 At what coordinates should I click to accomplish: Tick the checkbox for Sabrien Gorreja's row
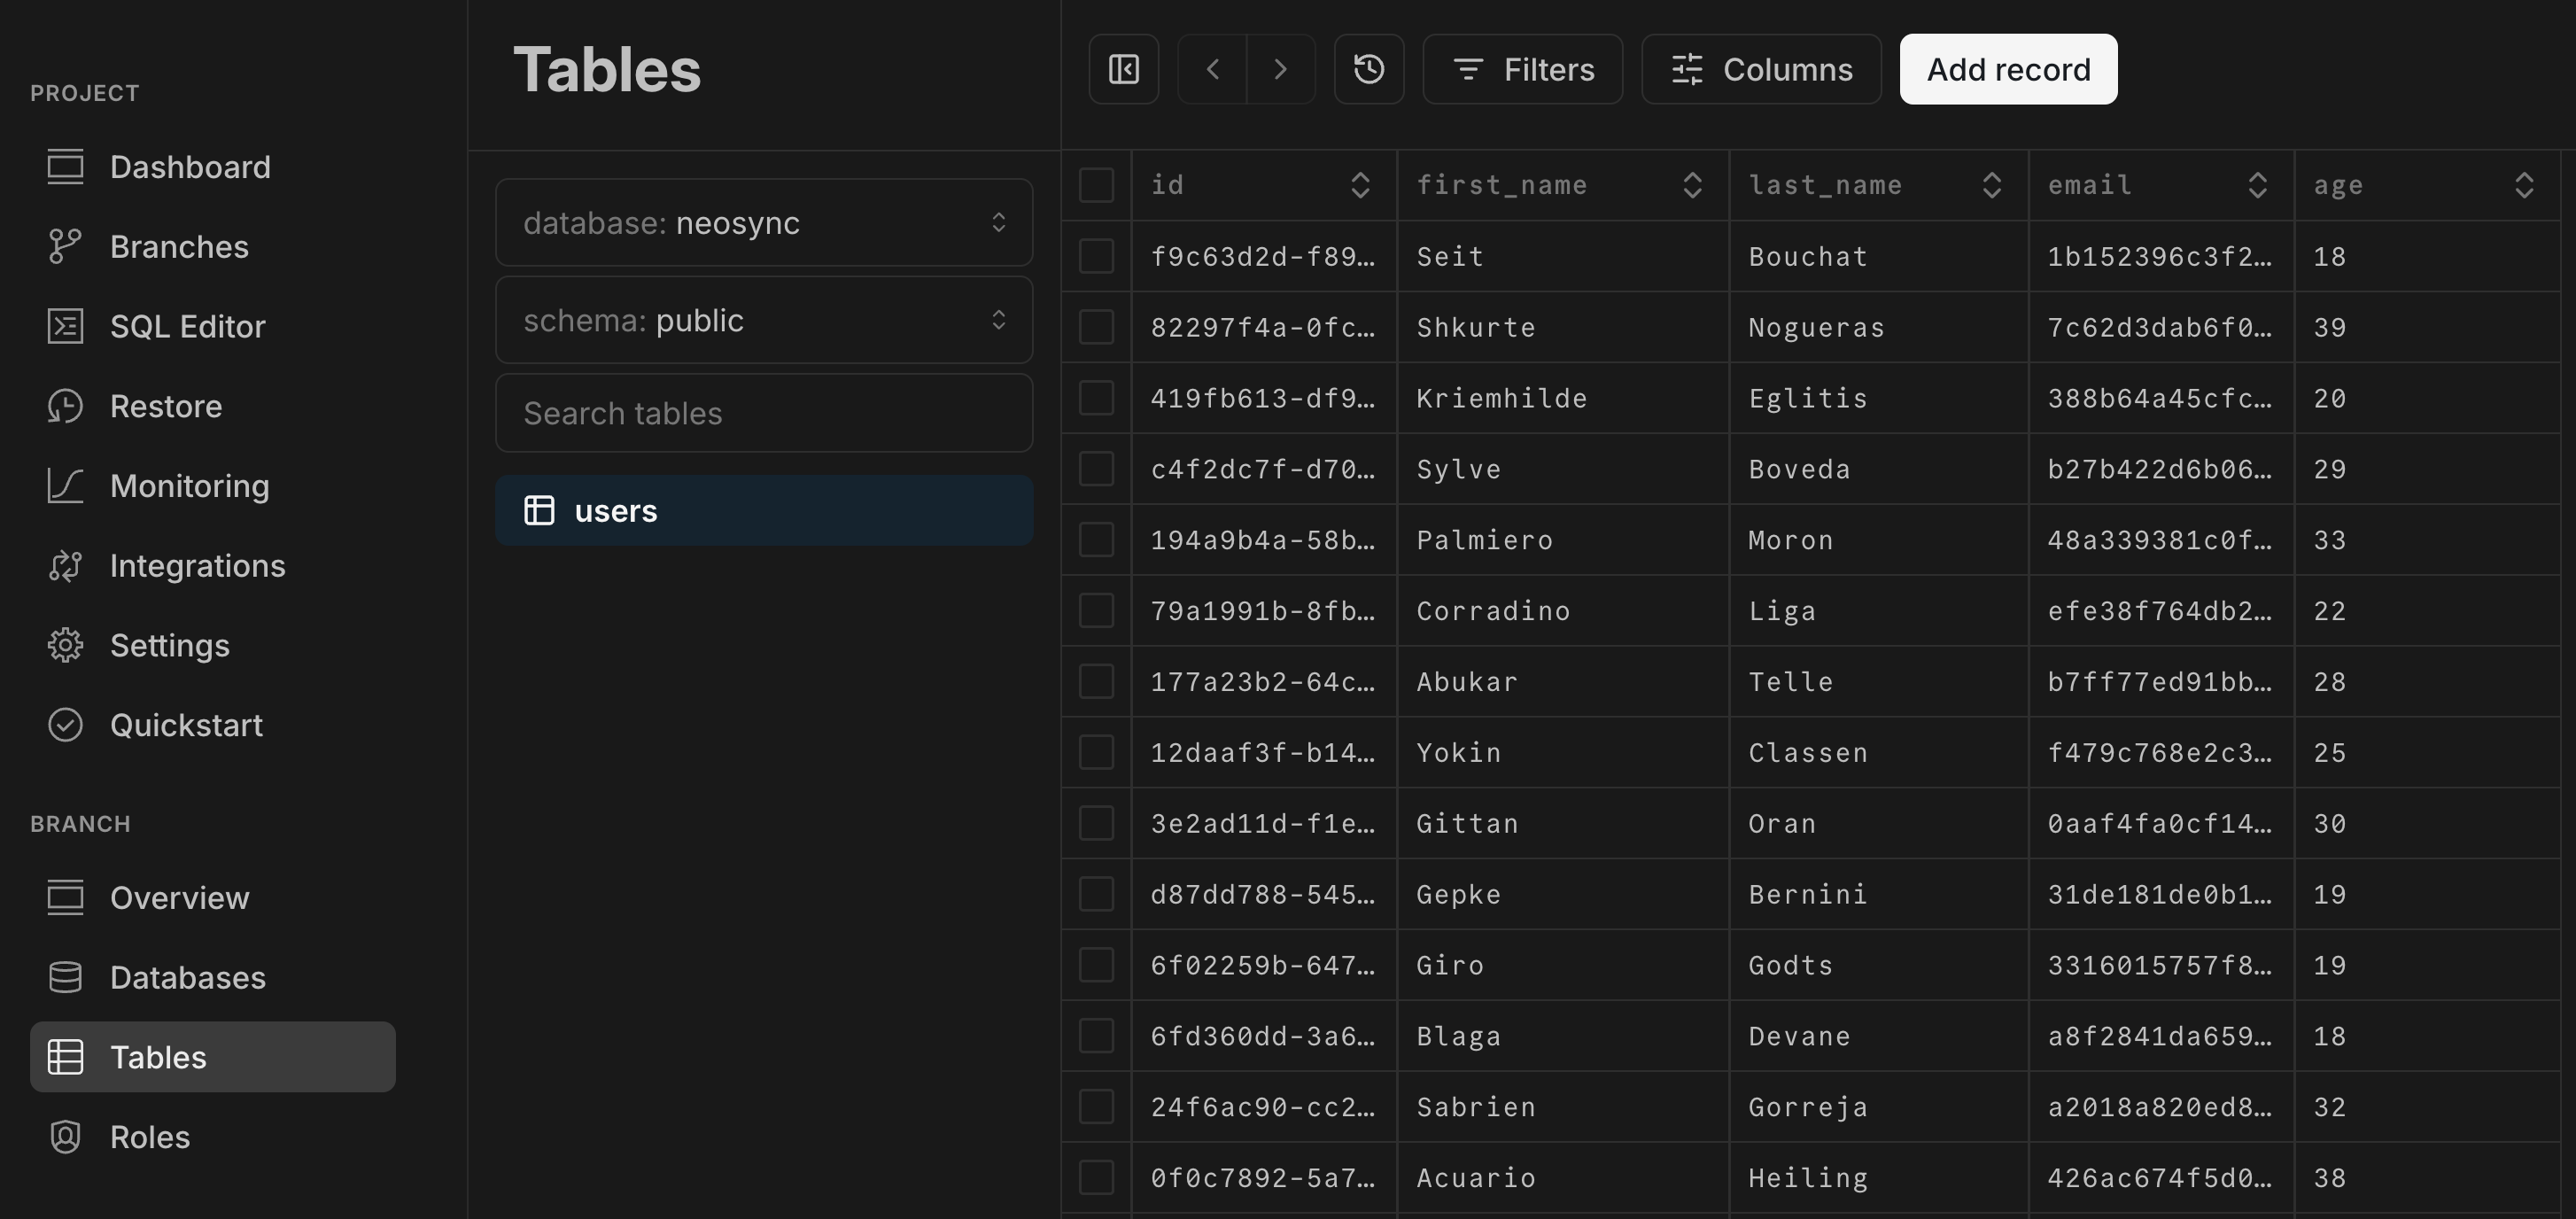point(1096,1106)
